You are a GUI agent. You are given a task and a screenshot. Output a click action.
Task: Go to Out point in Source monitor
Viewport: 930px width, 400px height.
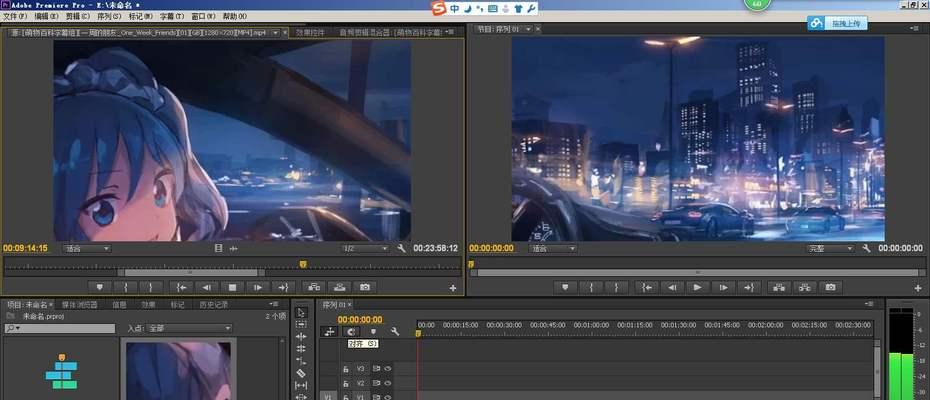[x=284, y=287]
